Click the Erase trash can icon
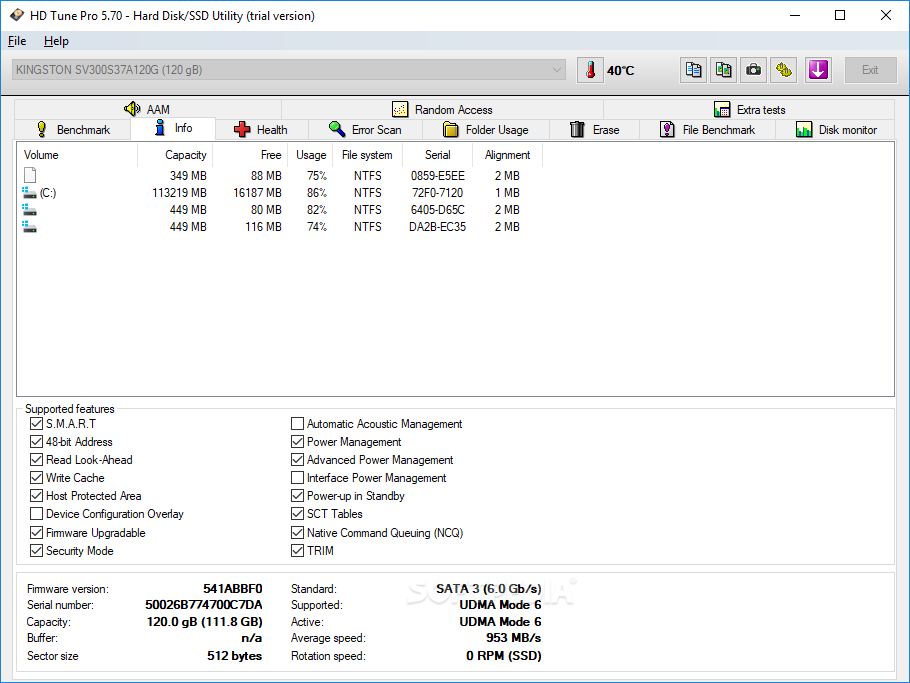 tap(577, 129)
